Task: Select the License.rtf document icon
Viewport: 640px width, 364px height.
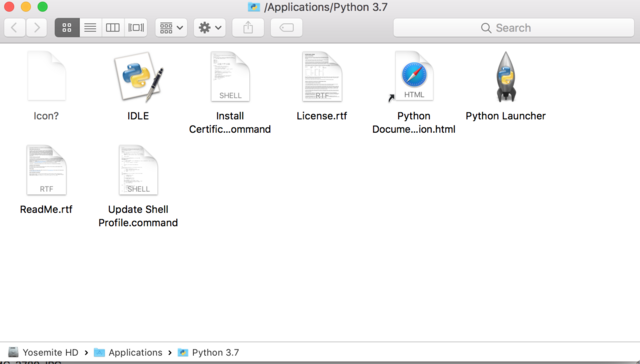Action: [x=322, y=76]
